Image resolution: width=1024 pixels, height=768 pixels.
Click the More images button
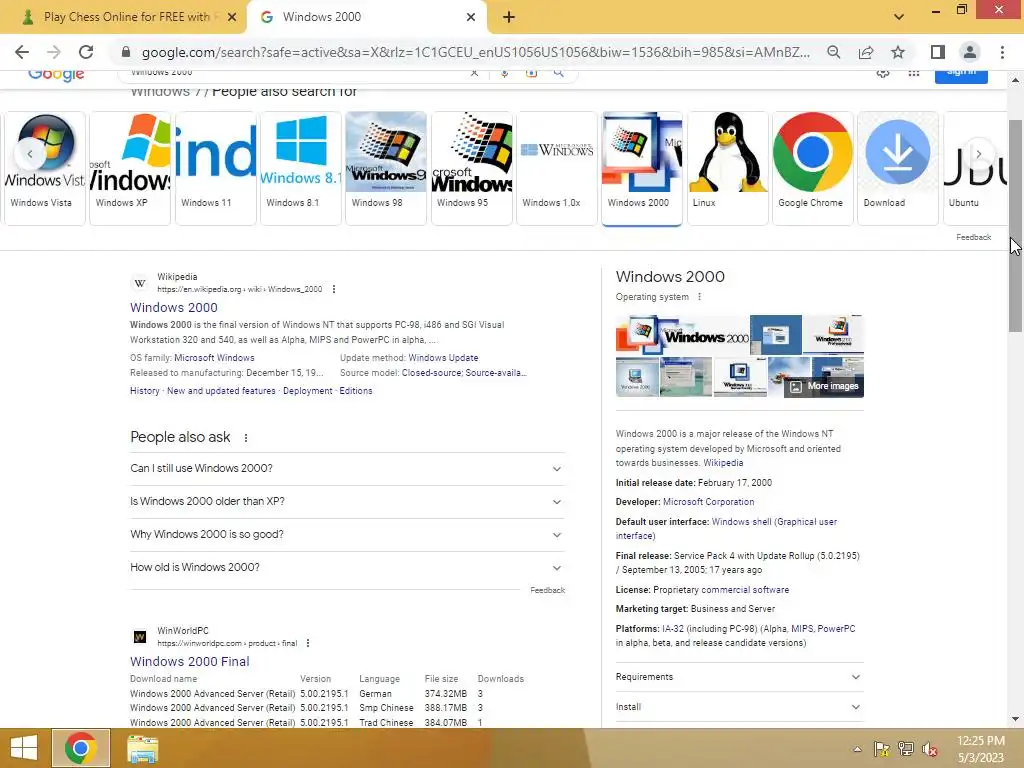point(824,387)
